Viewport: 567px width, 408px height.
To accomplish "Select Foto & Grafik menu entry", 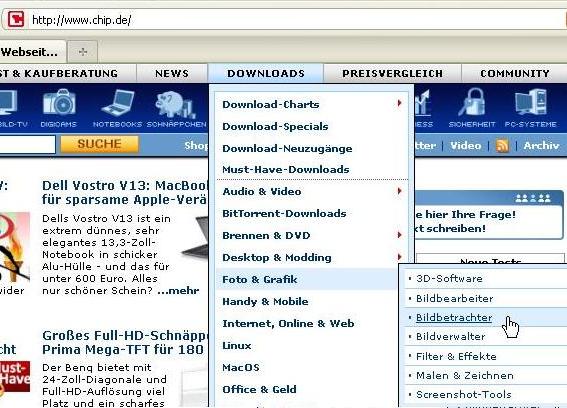I will (x=307, y=279).
